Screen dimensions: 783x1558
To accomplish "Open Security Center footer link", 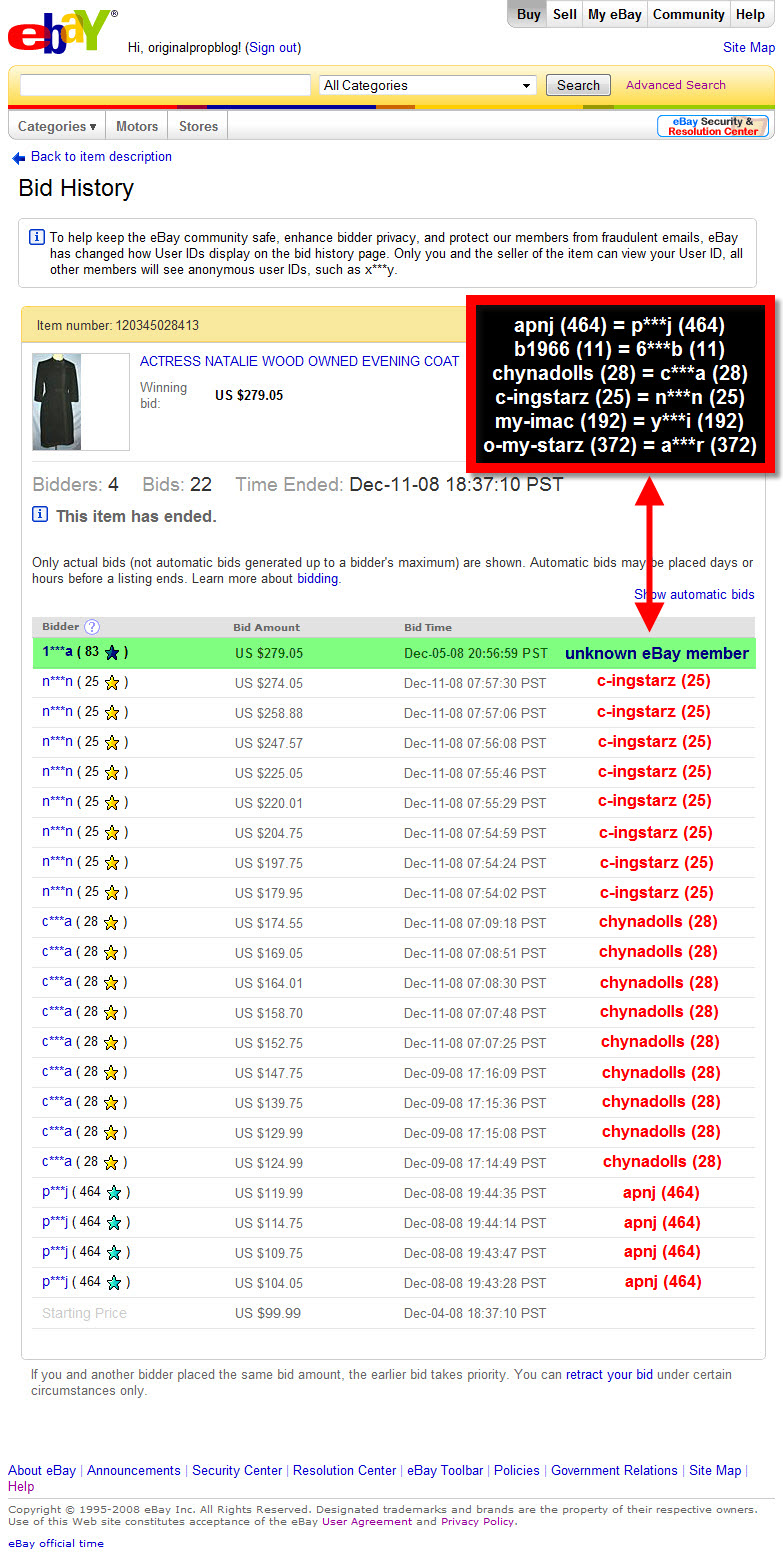I will click(x=237, y=1471).
